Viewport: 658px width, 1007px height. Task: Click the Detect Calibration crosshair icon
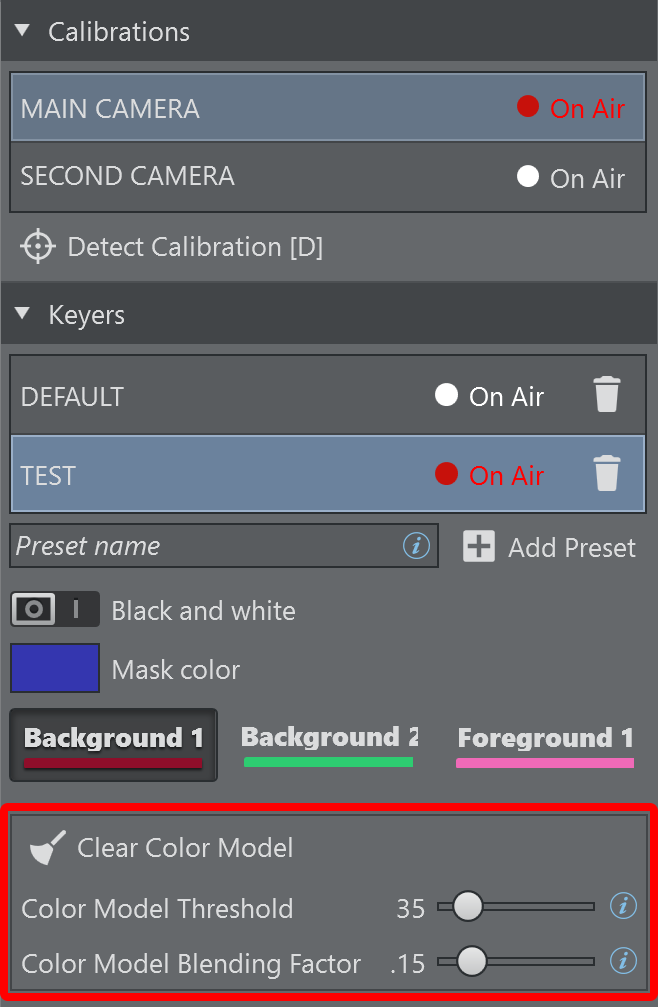[x=38, y=247]
